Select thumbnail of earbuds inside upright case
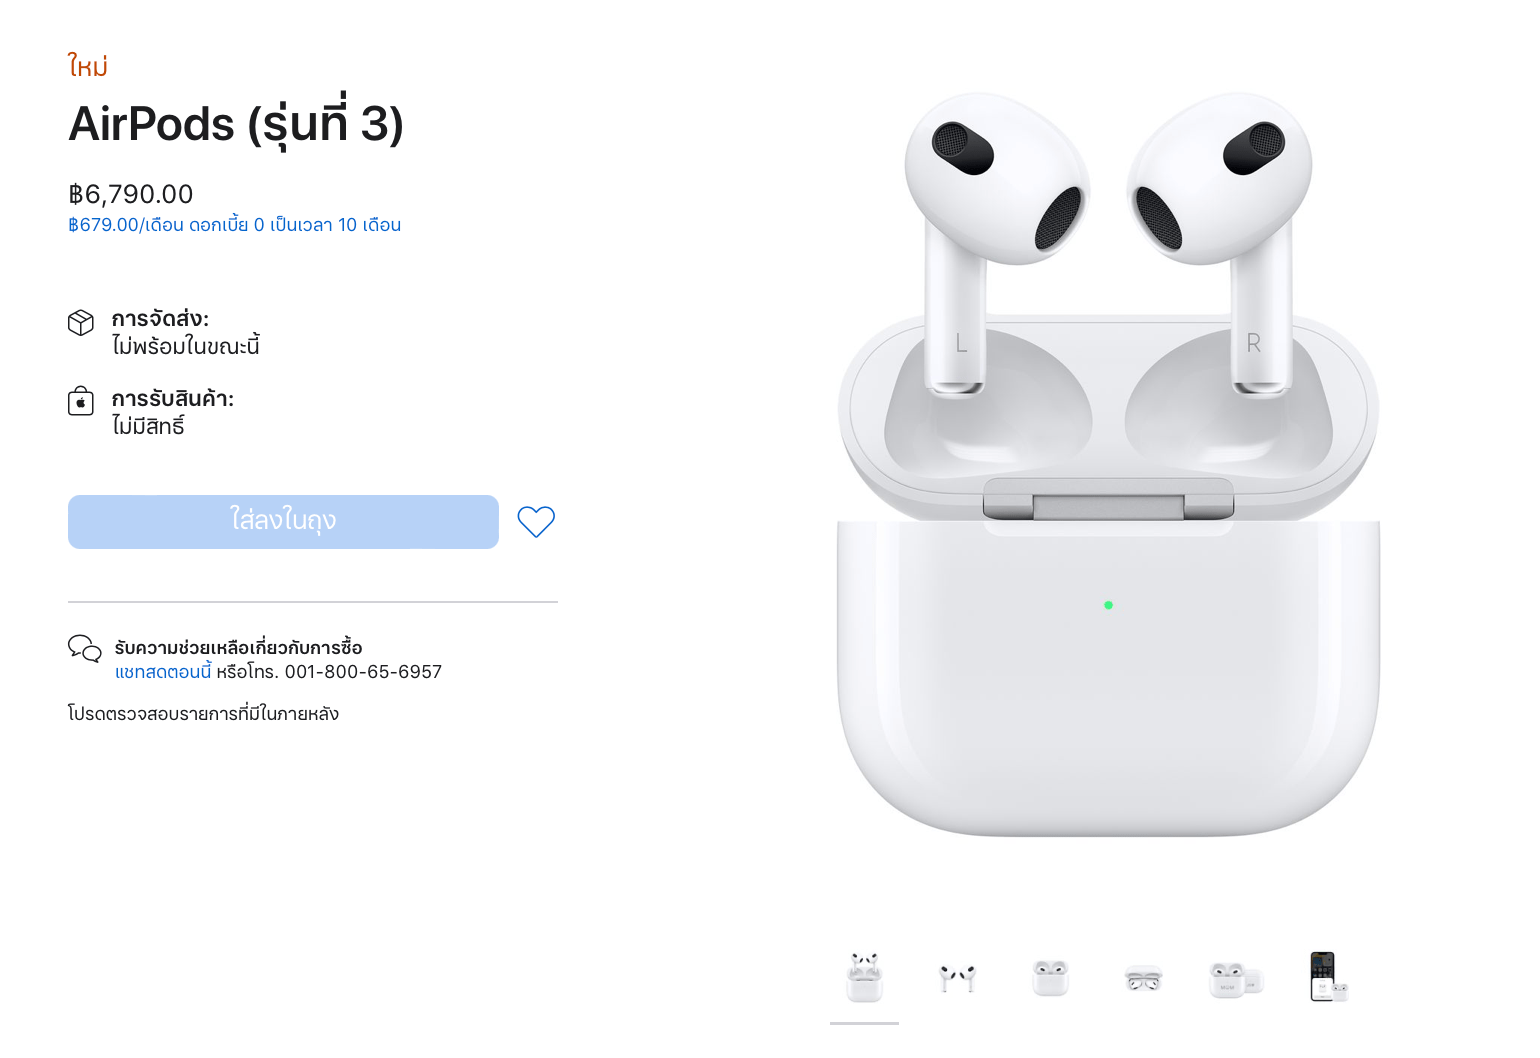Screen dimensions: 1540x1058 click(1050, 977)
